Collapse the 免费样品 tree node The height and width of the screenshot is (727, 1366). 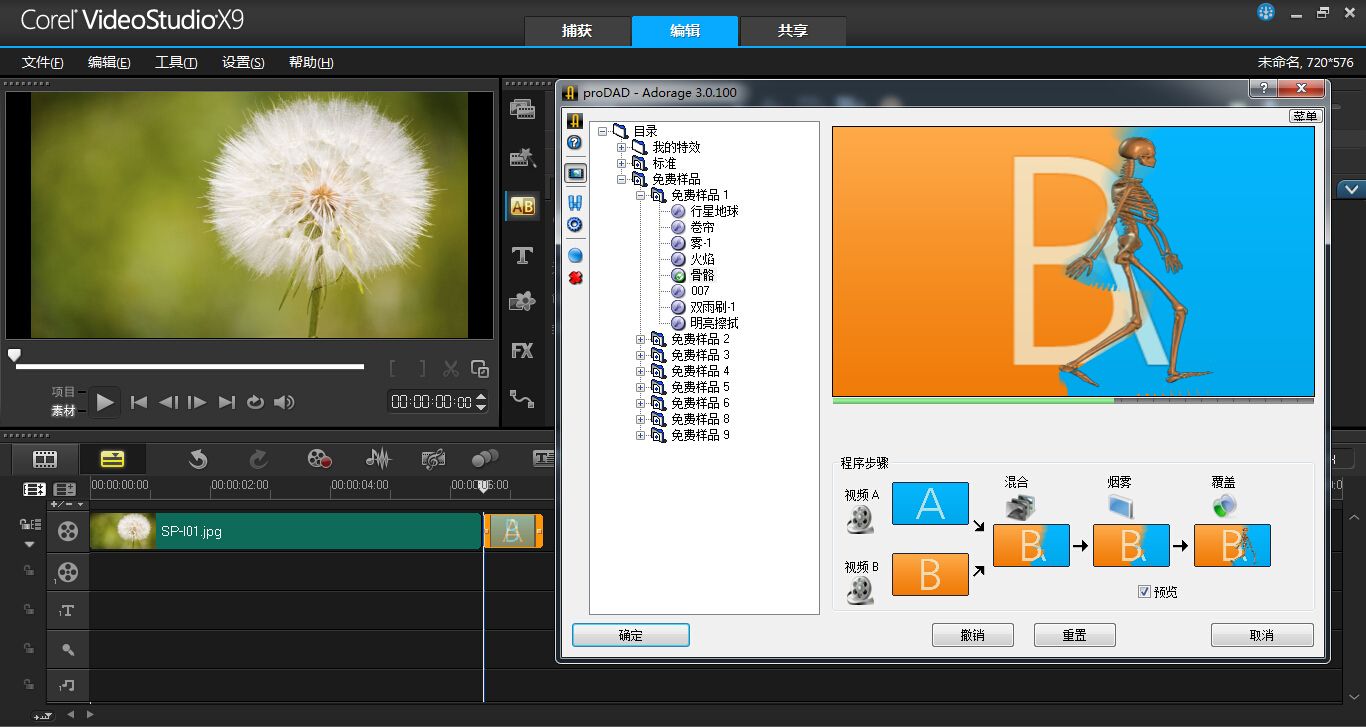click(x=622, y=179)
